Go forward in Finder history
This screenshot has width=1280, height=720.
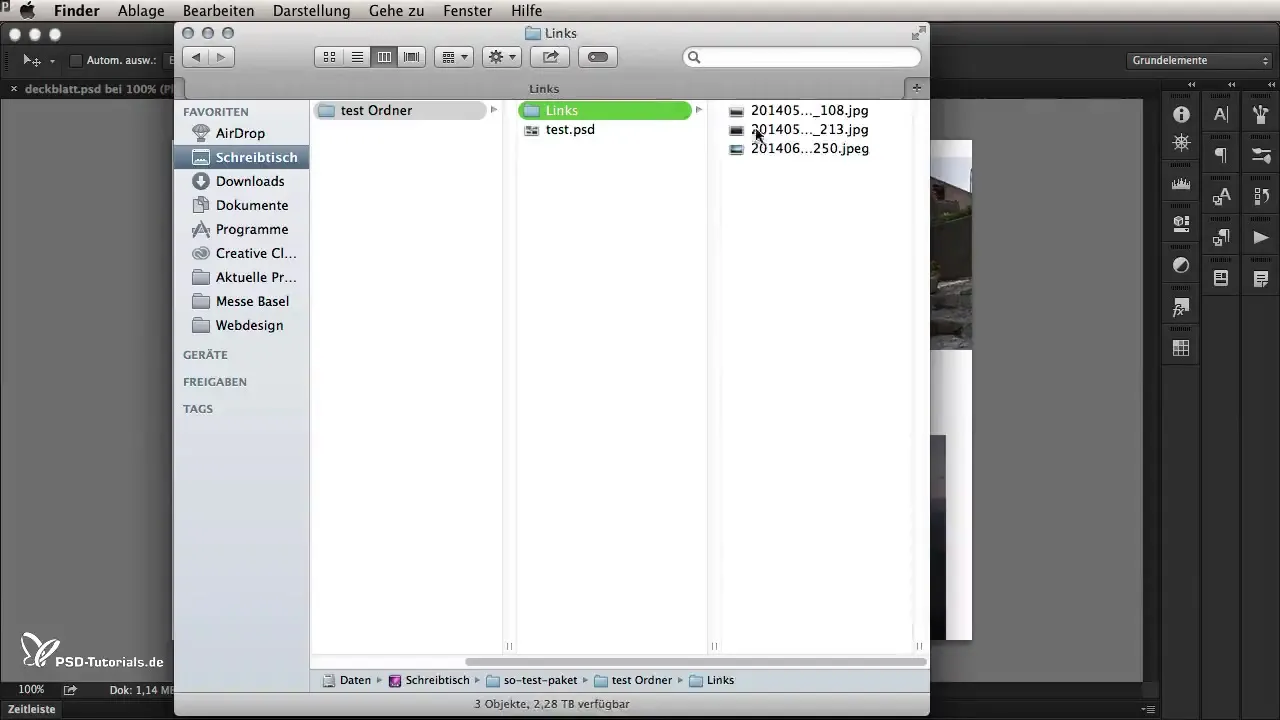point(222,57)
